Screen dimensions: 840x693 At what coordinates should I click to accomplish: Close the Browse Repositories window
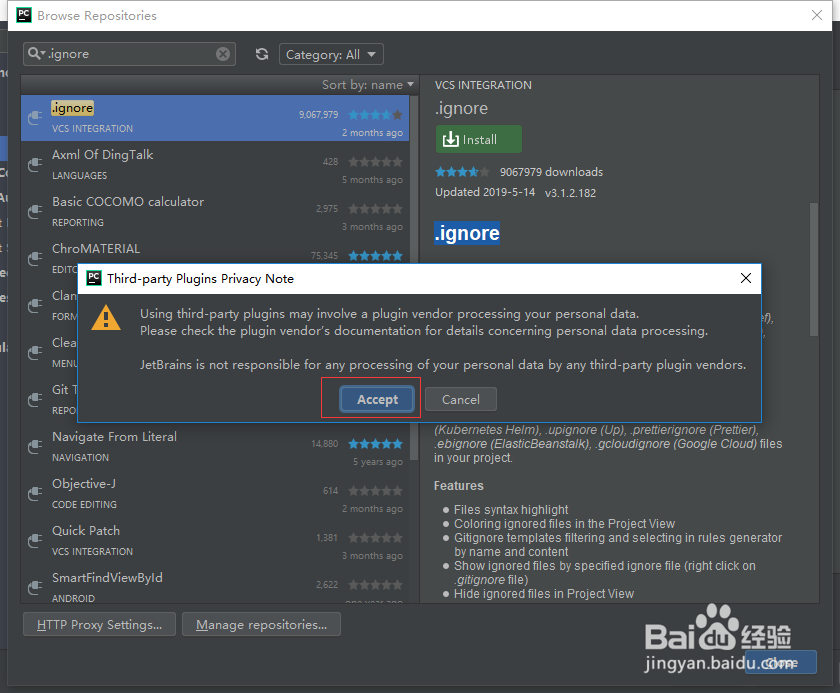(x=816, y=15)
